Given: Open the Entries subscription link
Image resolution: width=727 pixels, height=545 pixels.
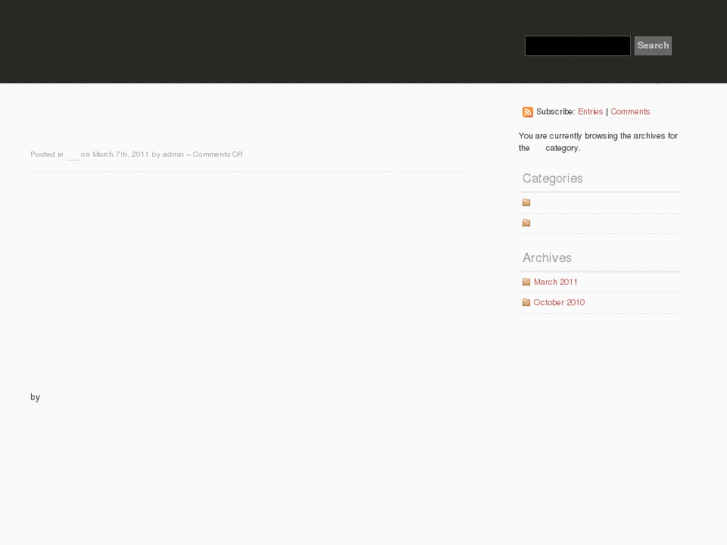Looking at the screenshot, I should 590,111.
